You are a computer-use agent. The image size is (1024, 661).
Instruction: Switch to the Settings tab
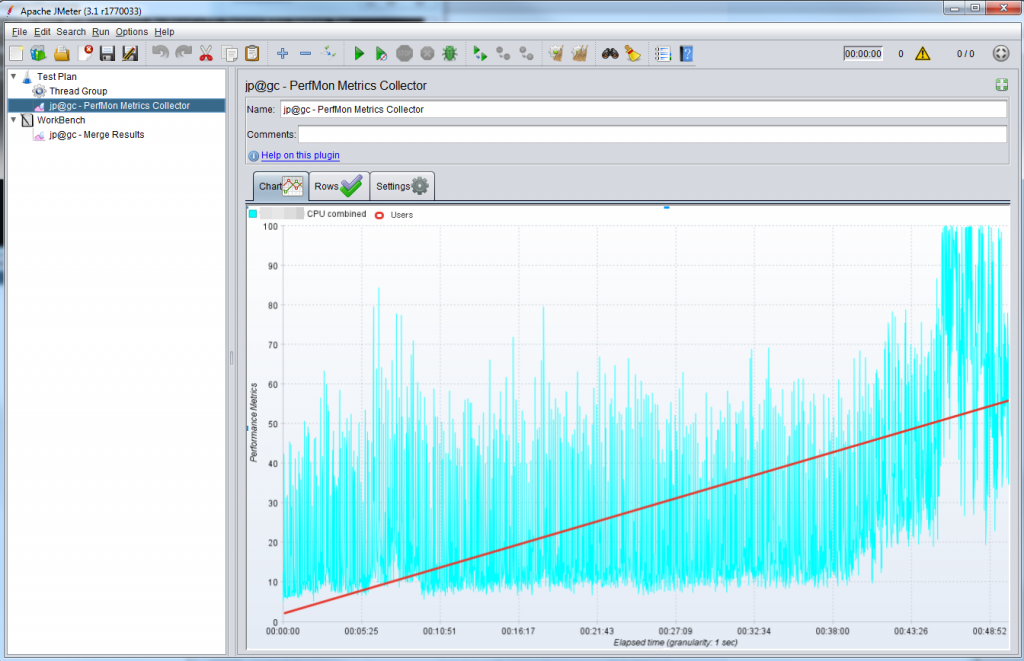402,186
